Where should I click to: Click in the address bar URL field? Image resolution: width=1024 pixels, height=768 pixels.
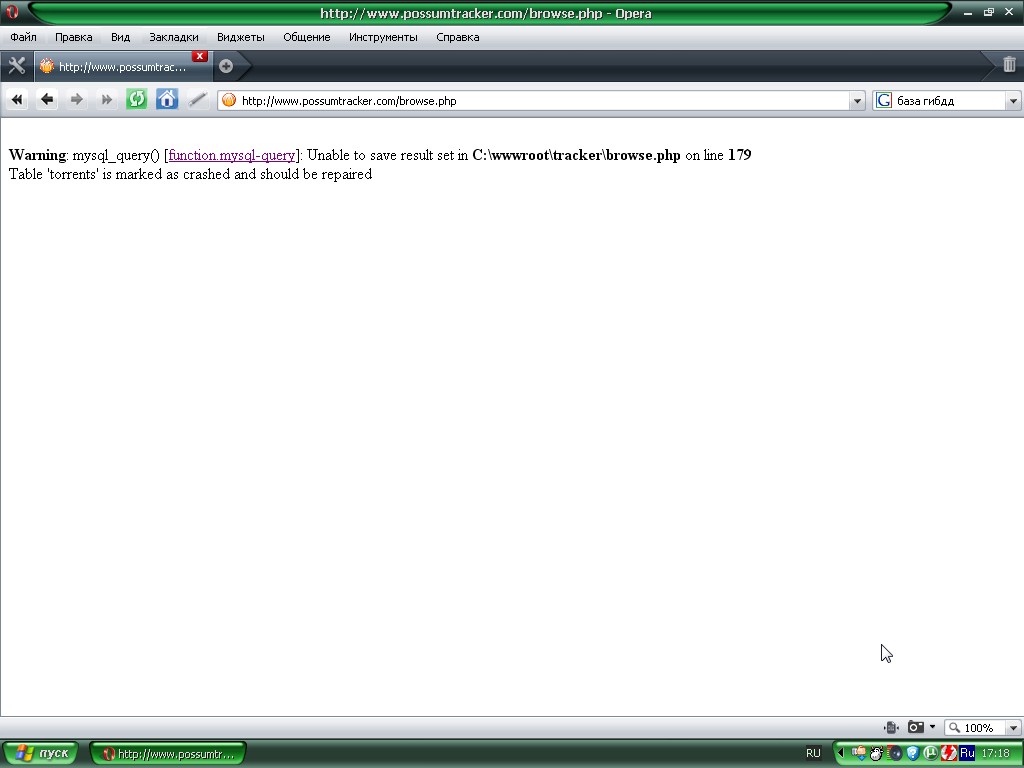pos(542,101)
